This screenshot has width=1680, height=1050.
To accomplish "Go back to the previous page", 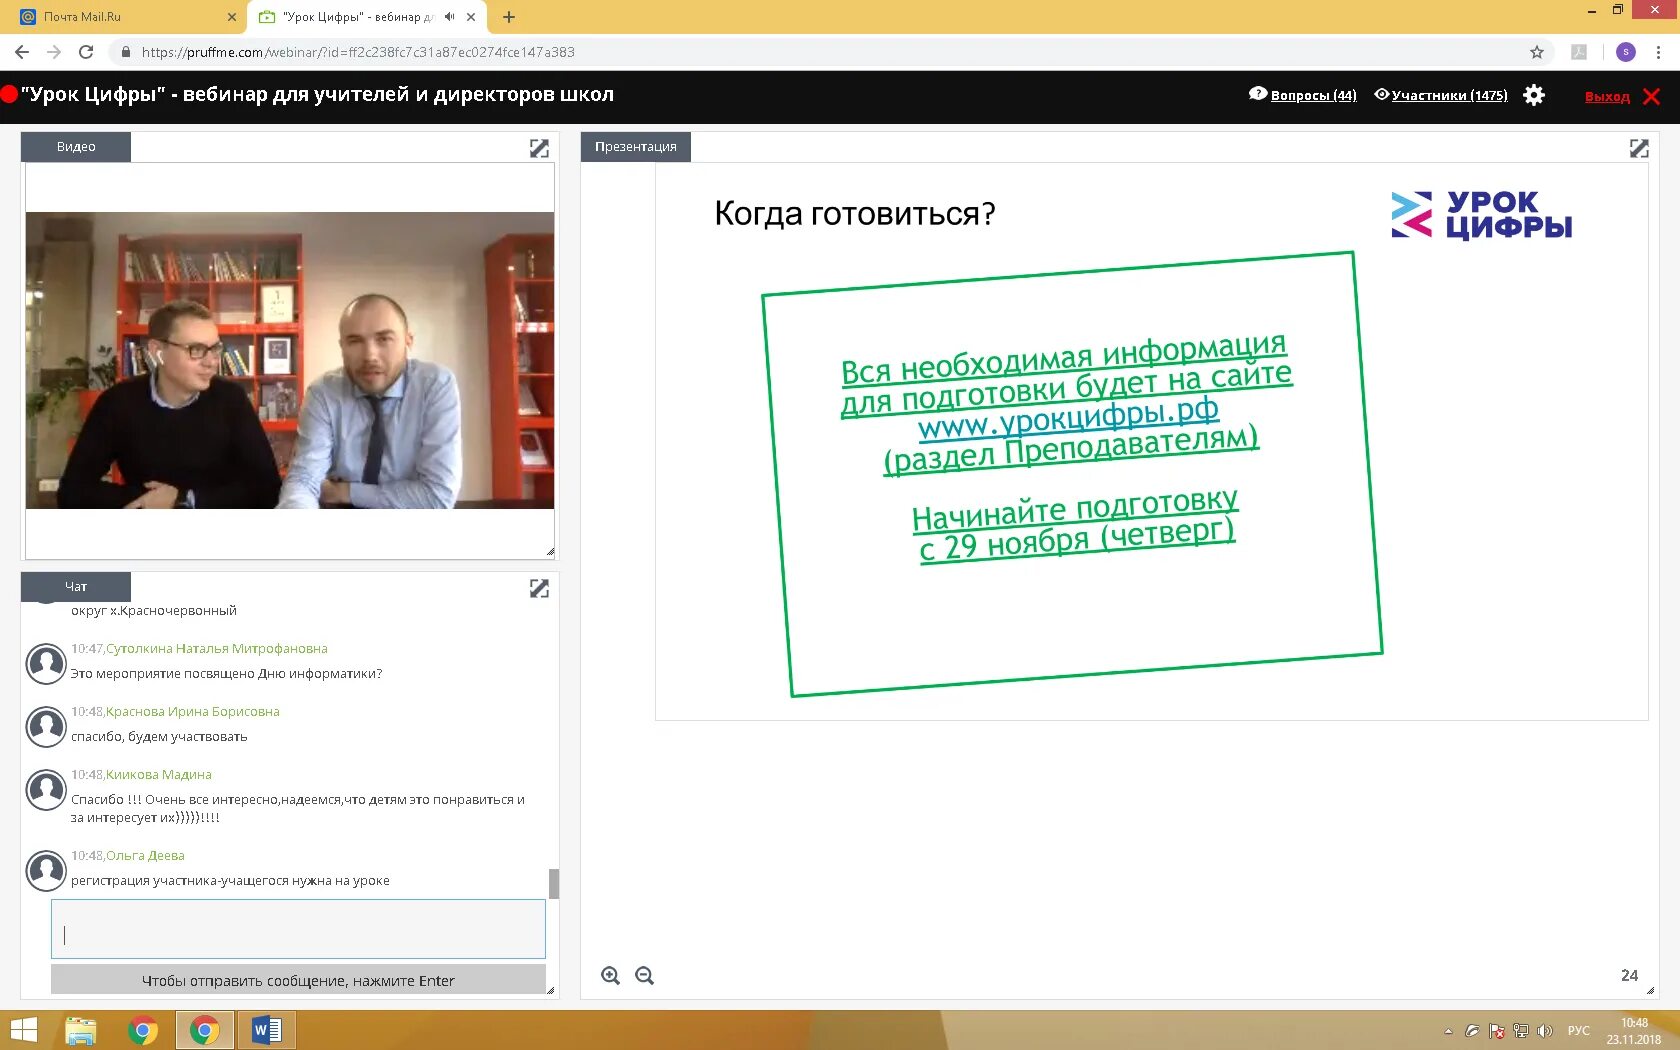I will click(x=22, y=52).
